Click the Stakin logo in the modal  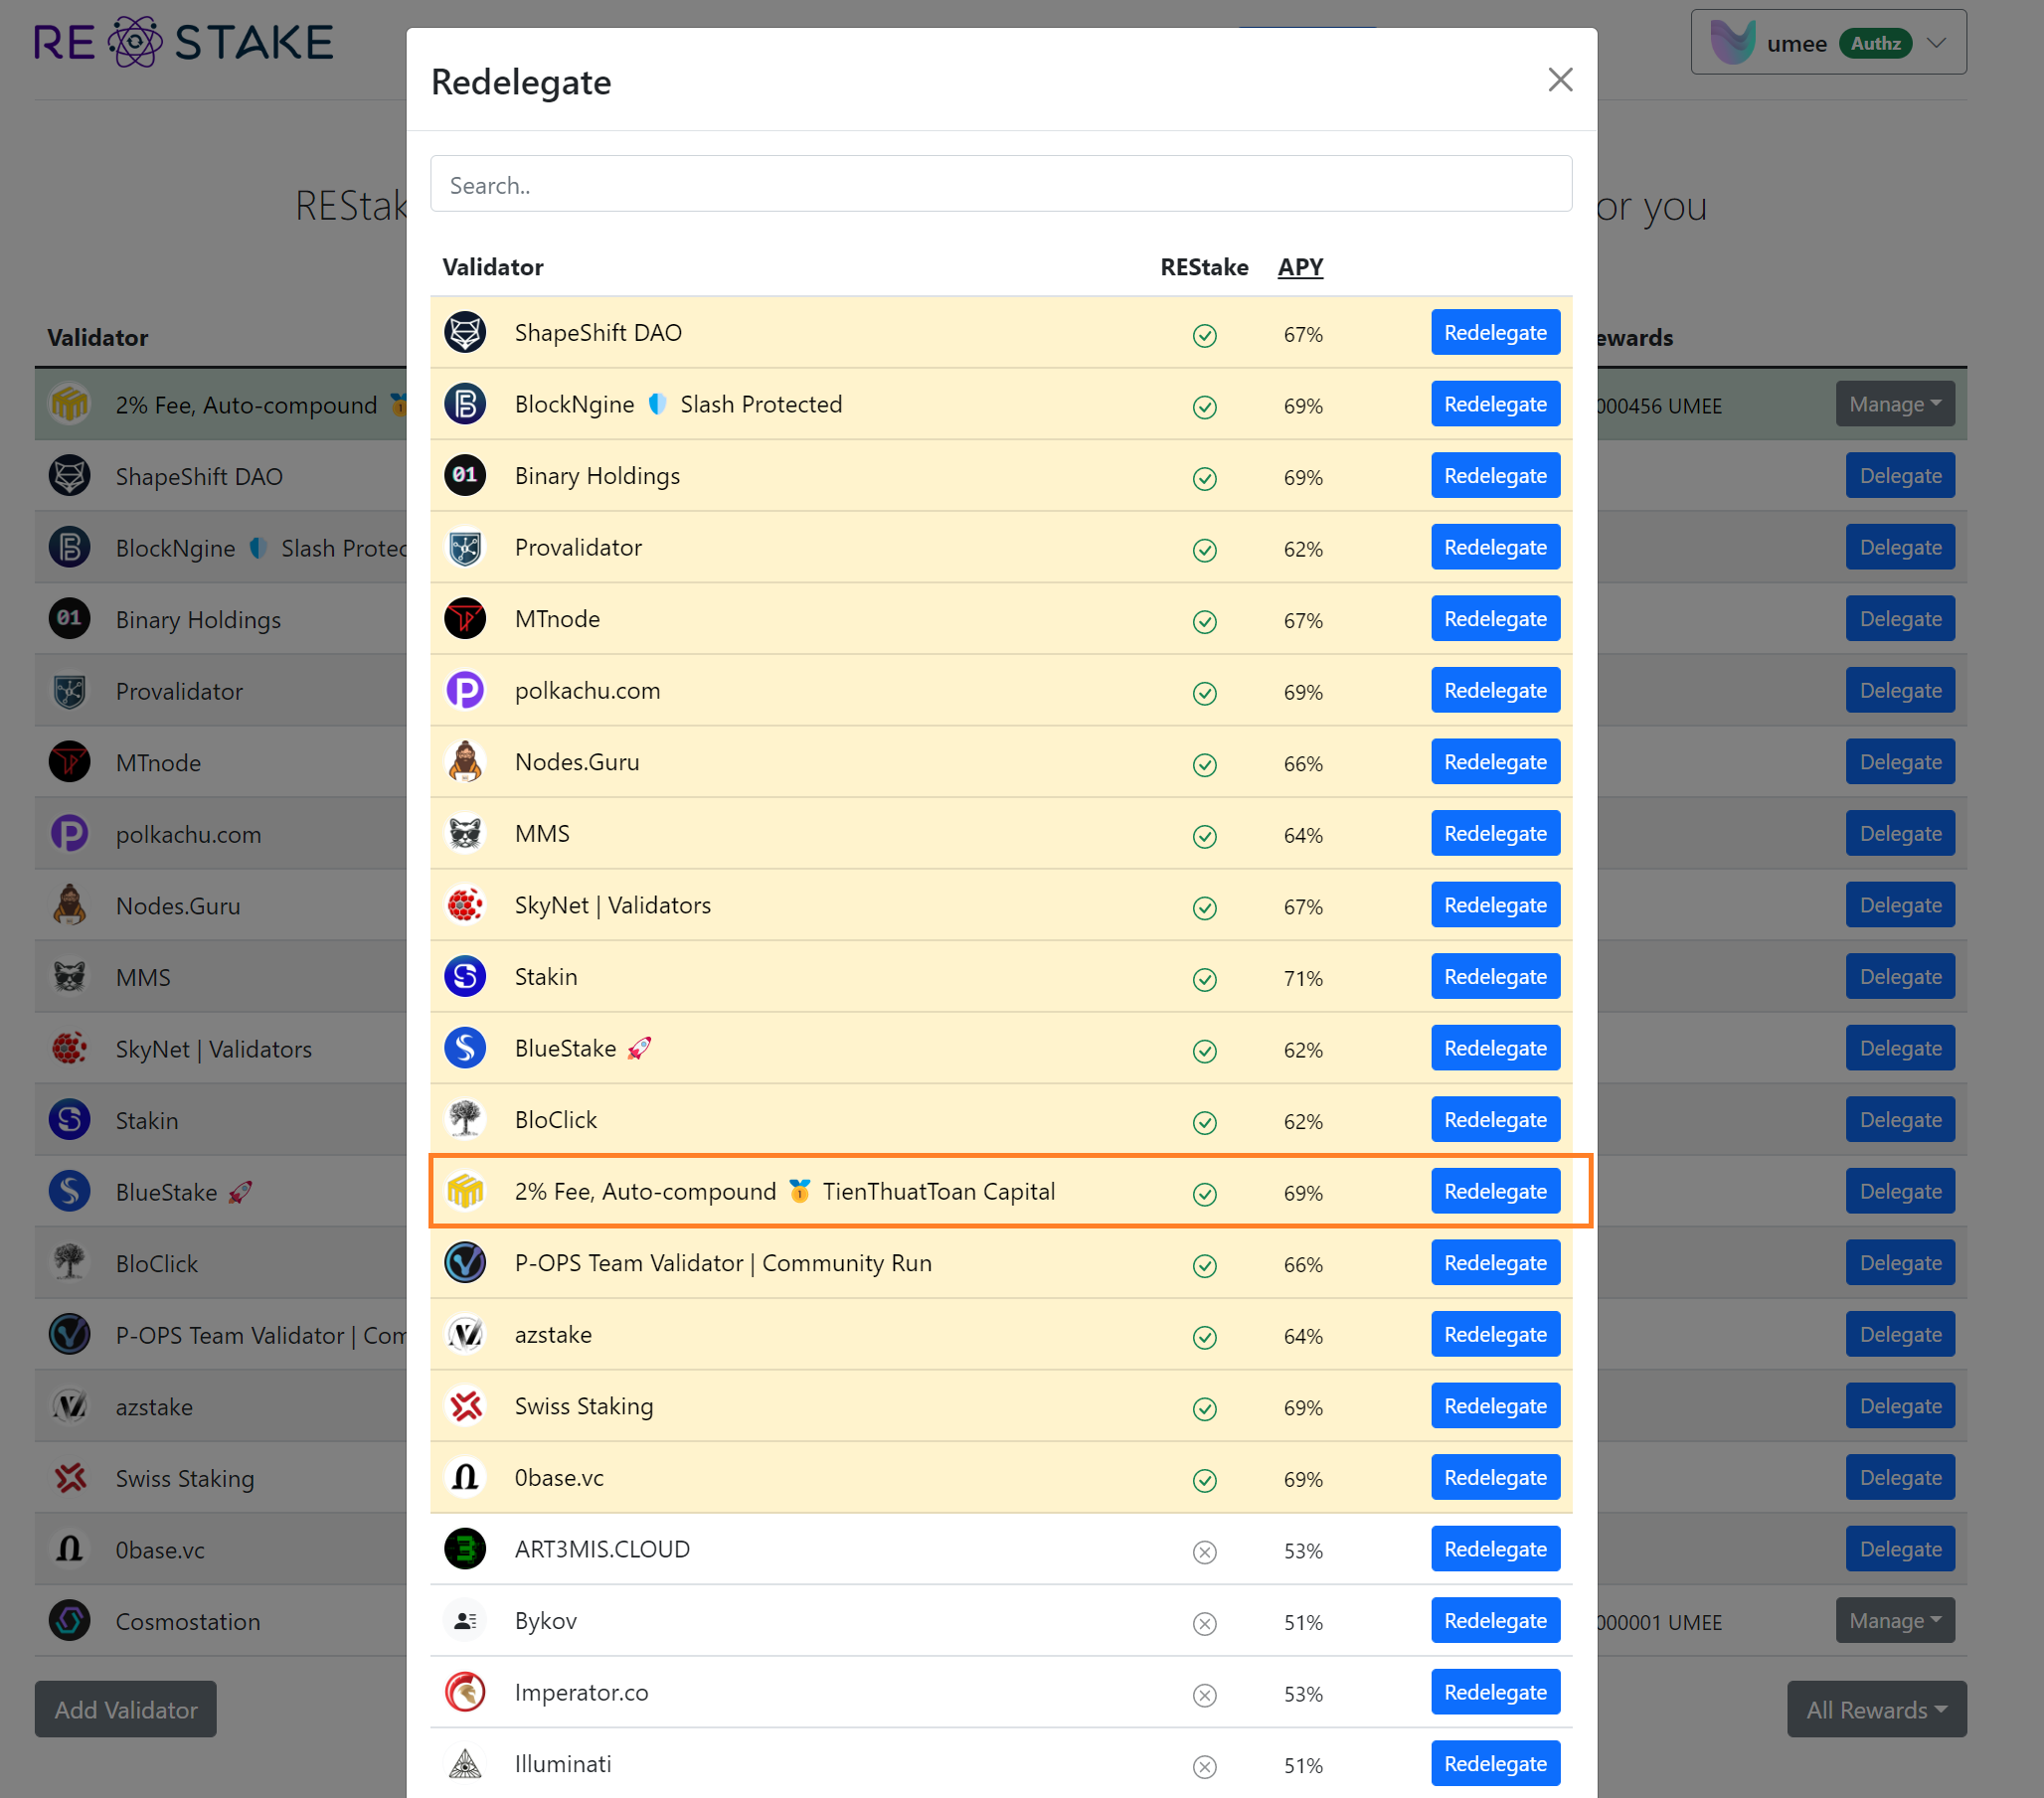[465, 977]
